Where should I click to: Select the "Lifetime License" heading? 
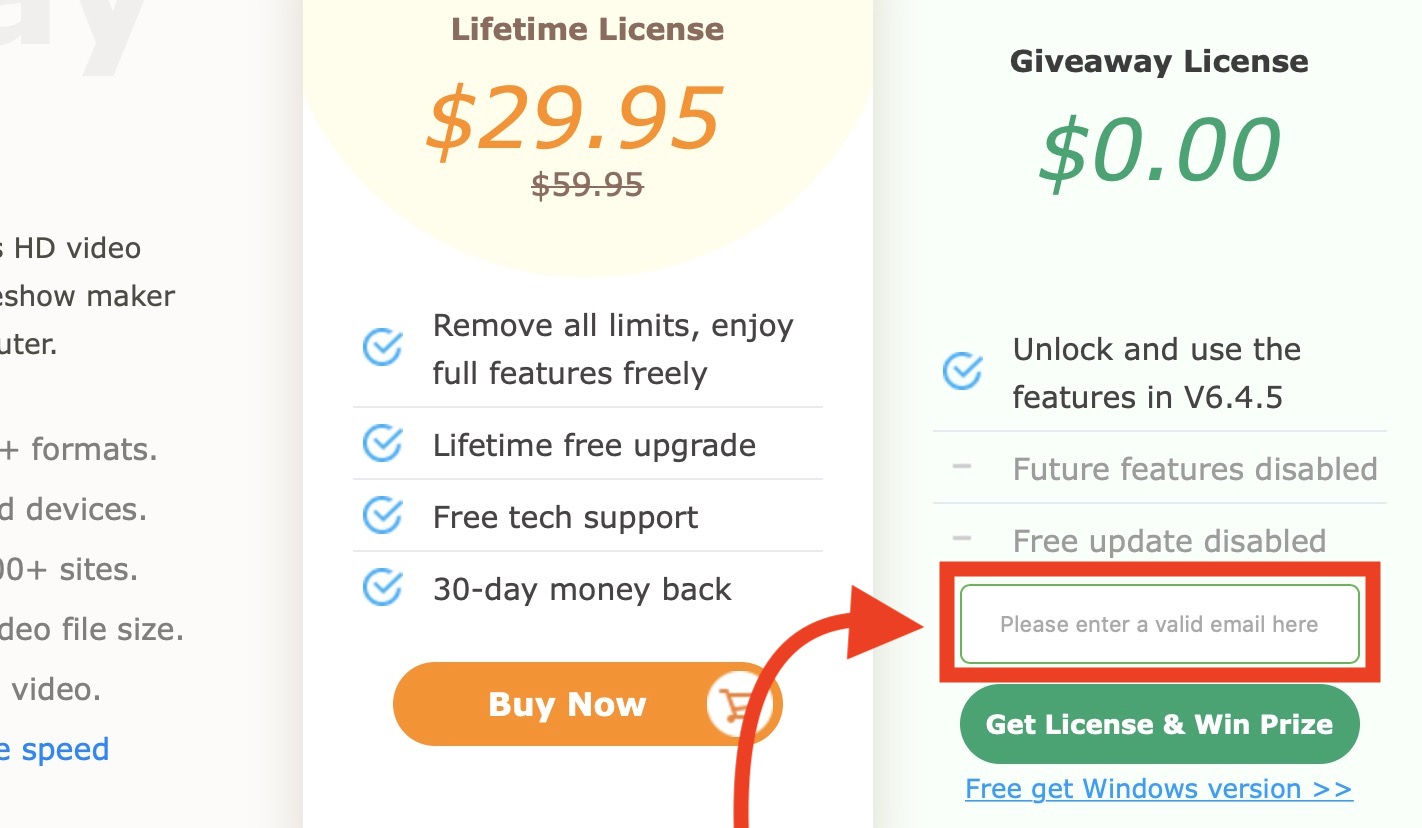point(587,29)
